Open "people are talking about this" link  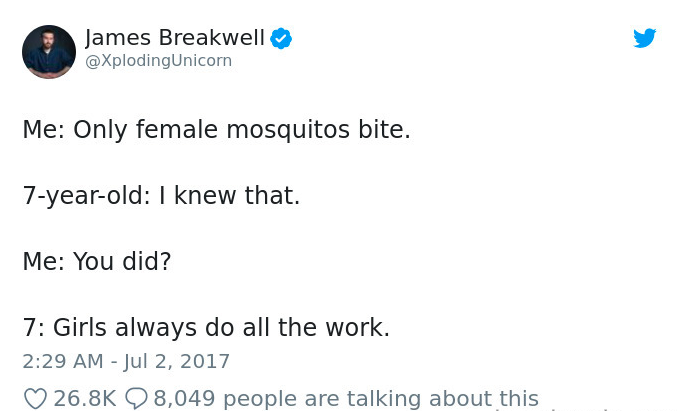pyautogui.click(x=381, y=398)
